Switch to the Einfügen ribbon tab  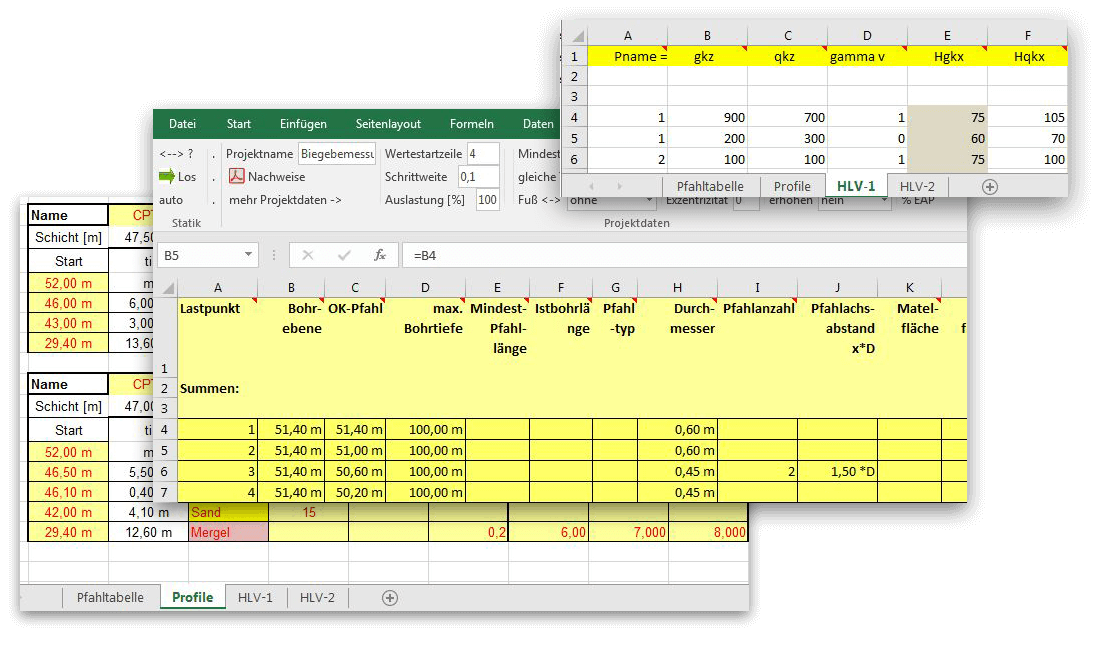[x=303, y=124]
